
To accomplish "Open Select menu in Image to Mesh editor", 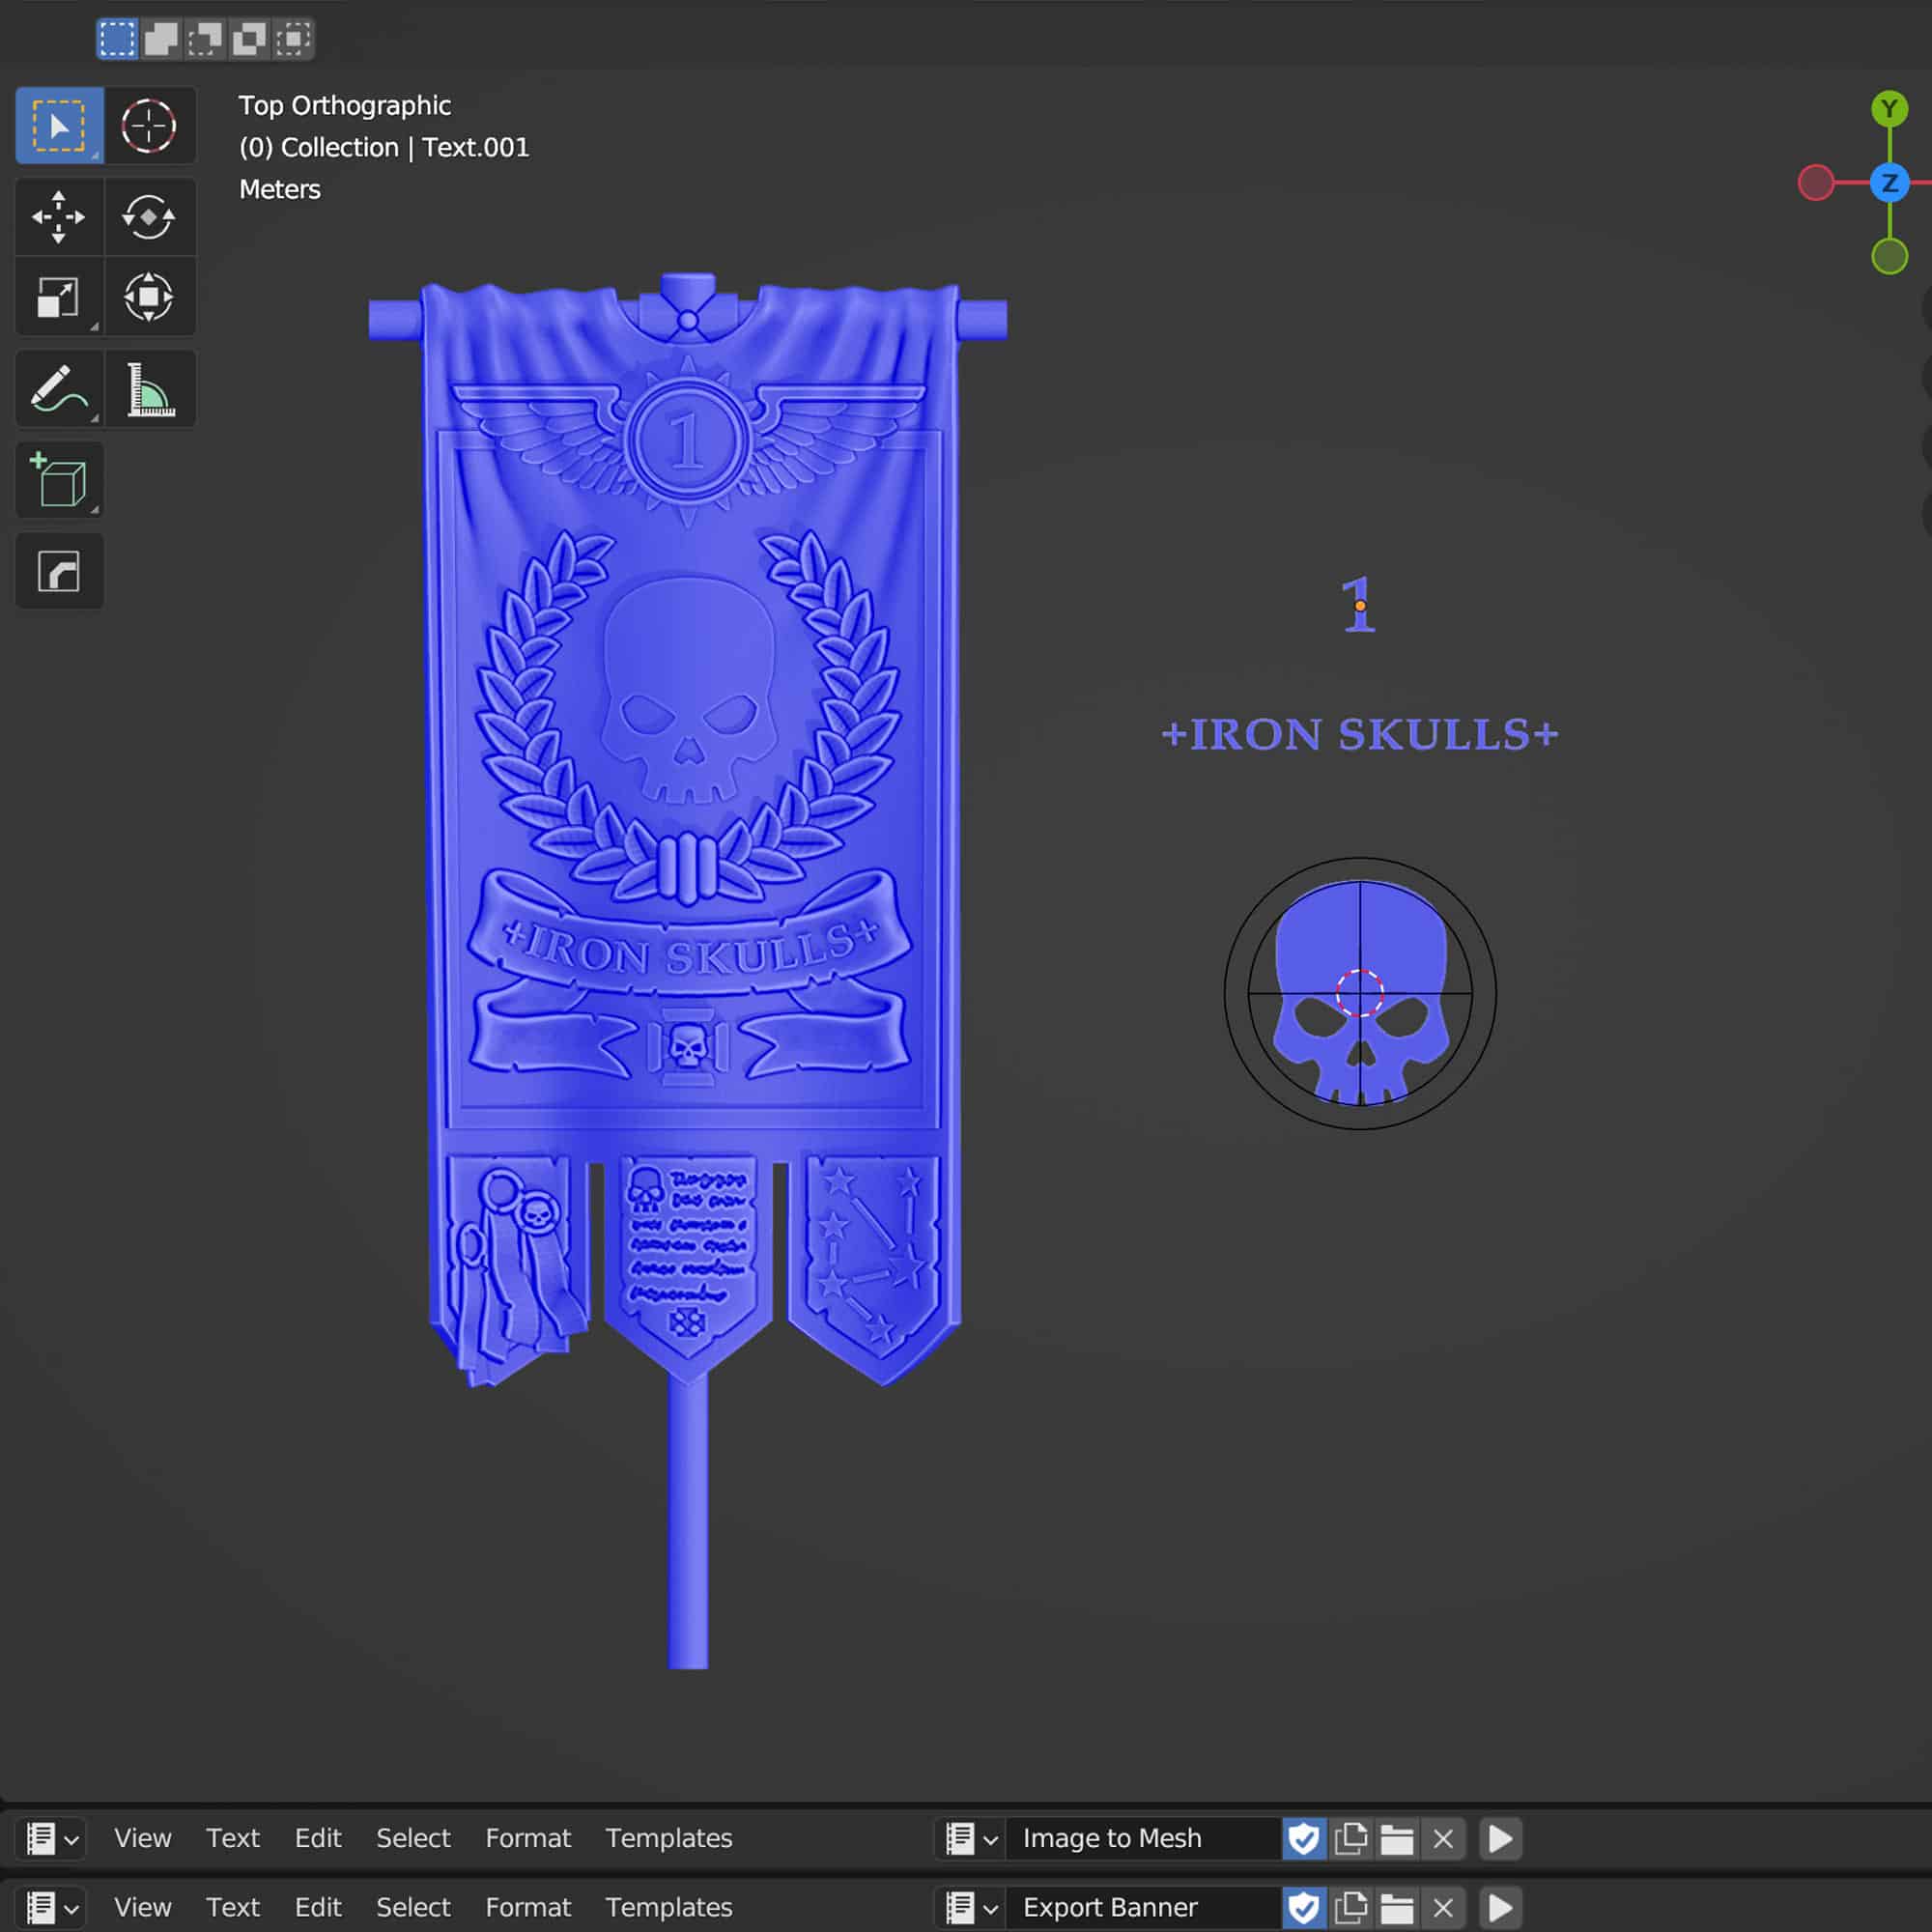I will tap(413, 1838).
